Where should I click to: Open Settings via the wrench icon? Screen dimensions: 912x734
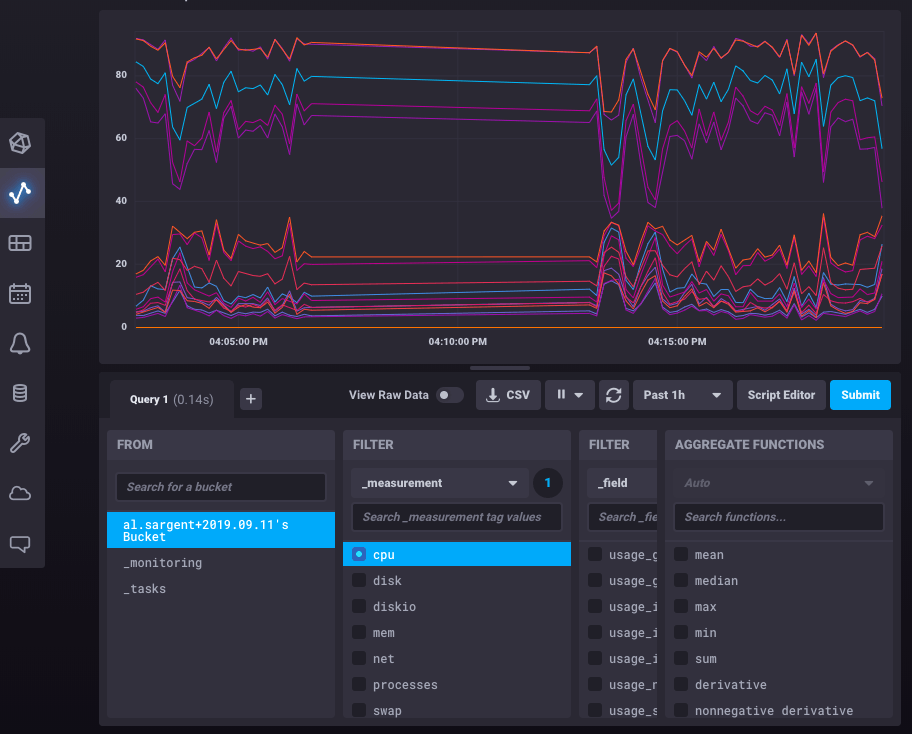coord(22,442)
